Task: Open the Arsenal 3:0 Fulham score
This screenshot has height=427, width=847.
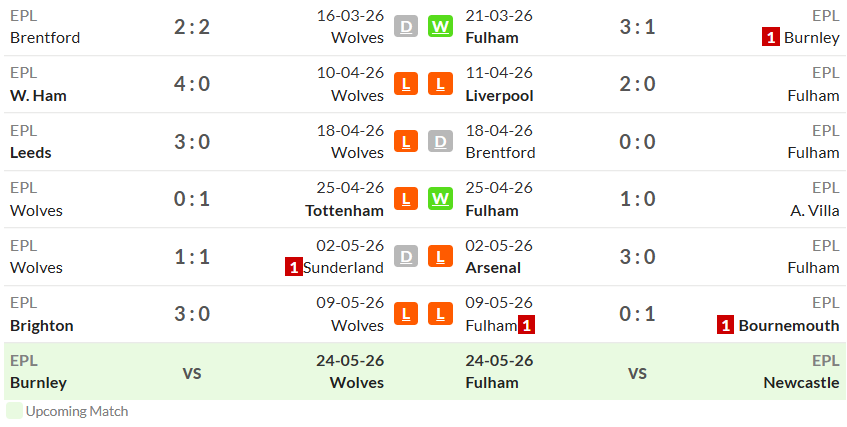Action: (637, 256)
